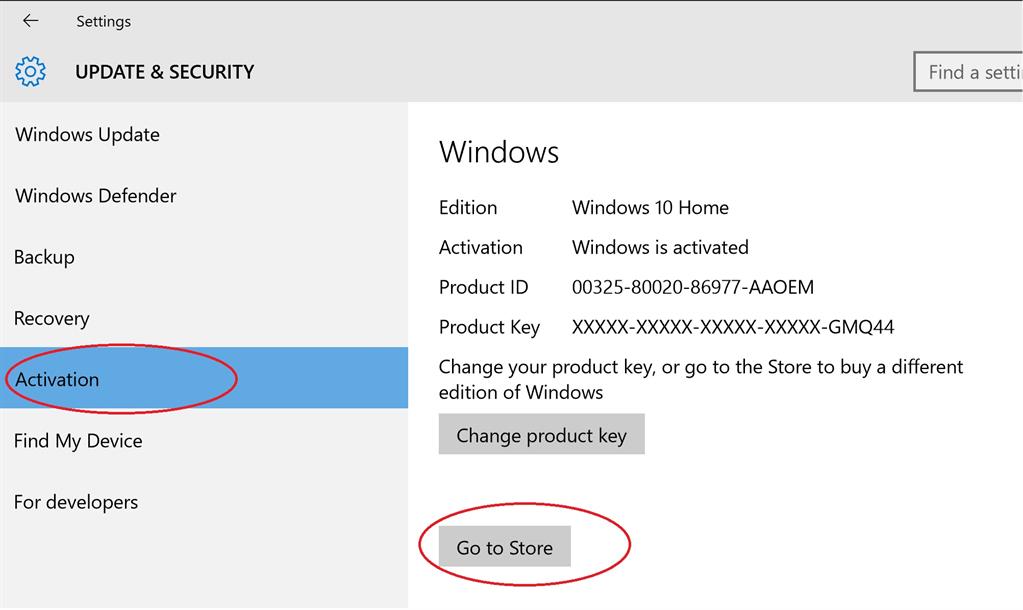Click the 'Windows 10 Home' edition text
Screen dimensions: 1023x610
pos(650,208)
